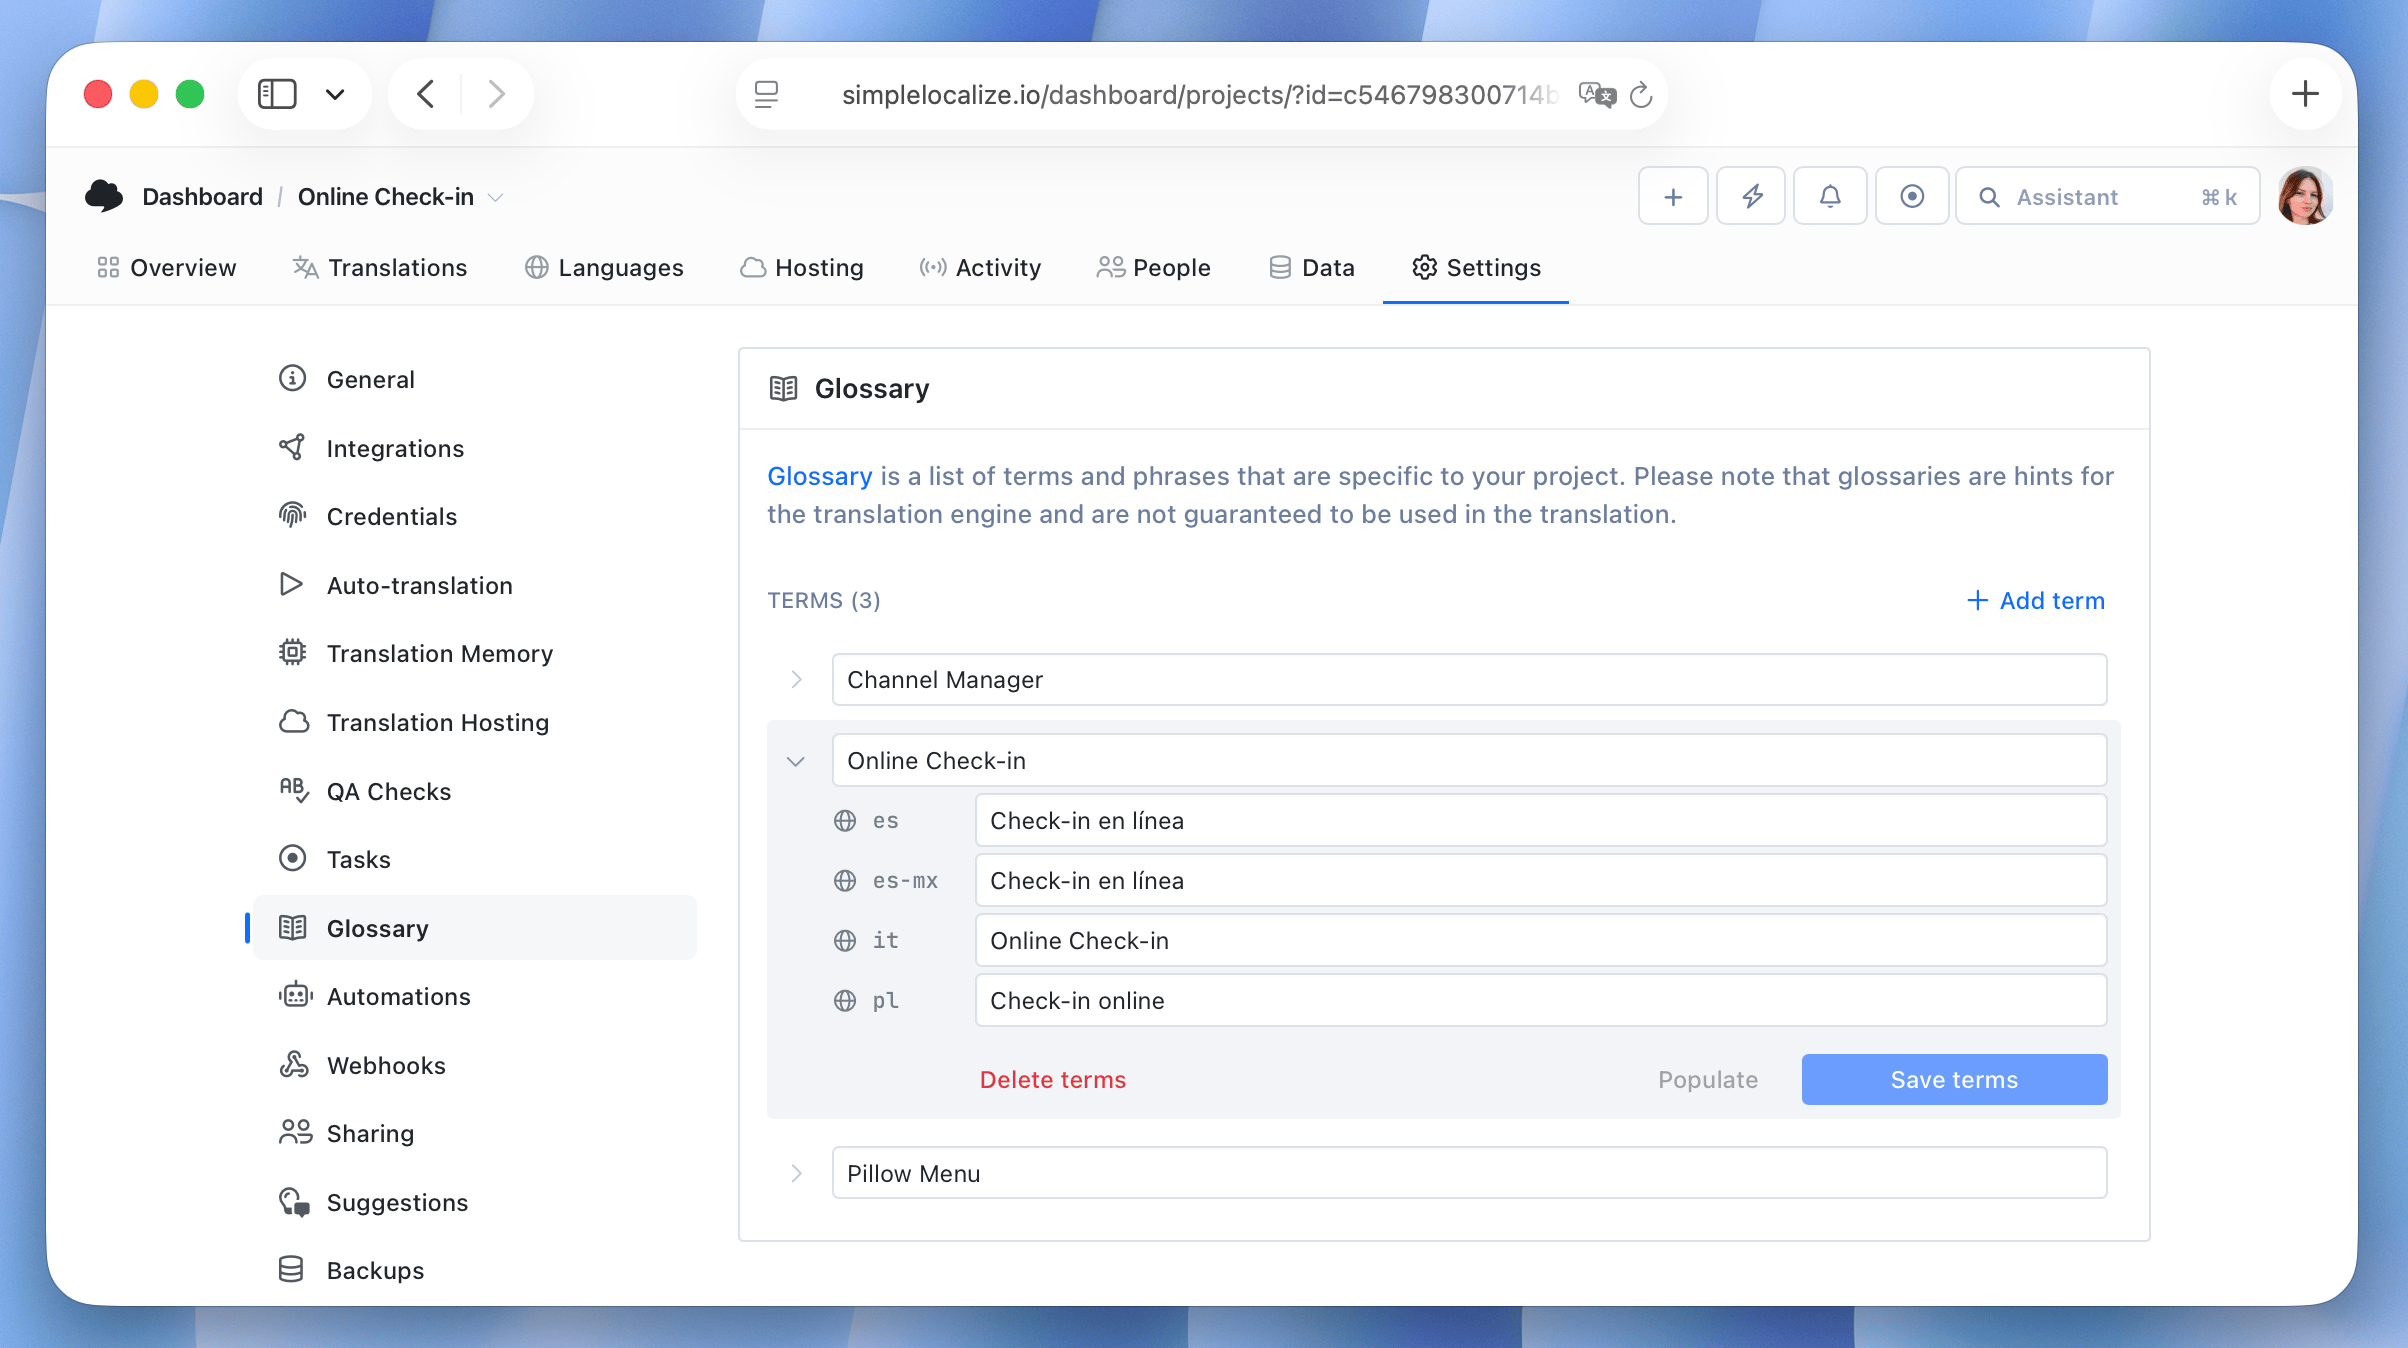This screenshot has width=2408, height=1348.
Task: Switch to the Activity tab
Action: [x=980, y=267]
